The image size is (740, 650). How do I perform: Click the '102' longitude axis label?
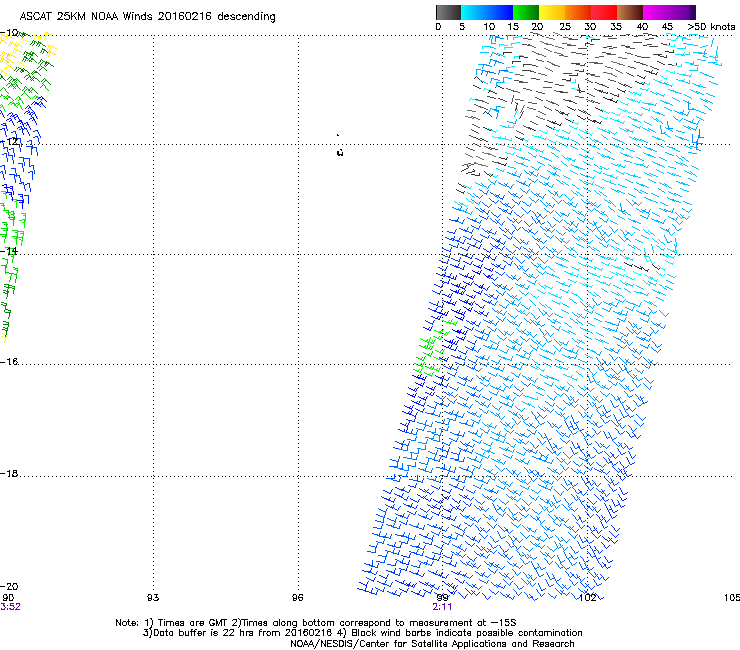(x=588, y=598)
